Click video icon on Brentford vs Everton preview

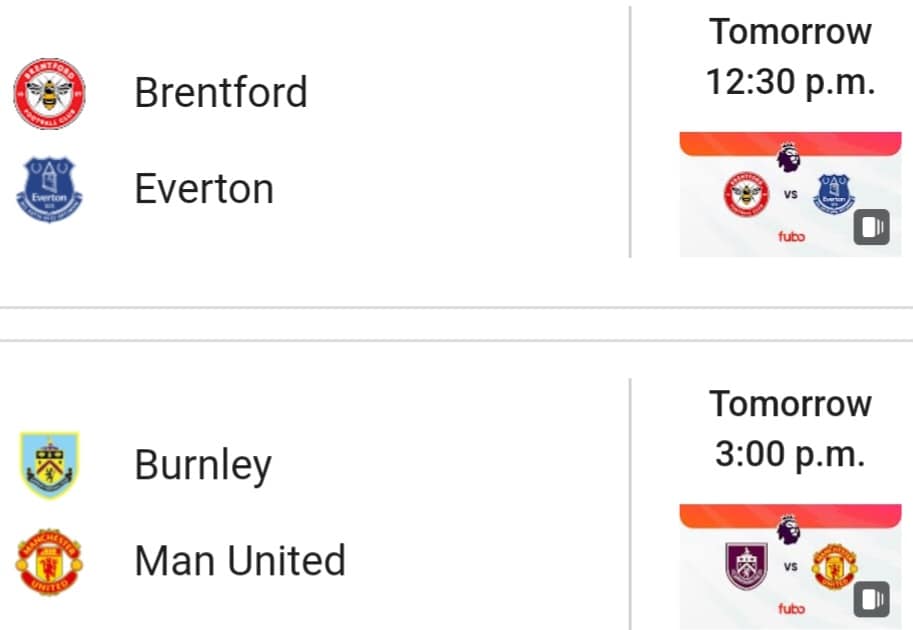[x=872, y=226]
